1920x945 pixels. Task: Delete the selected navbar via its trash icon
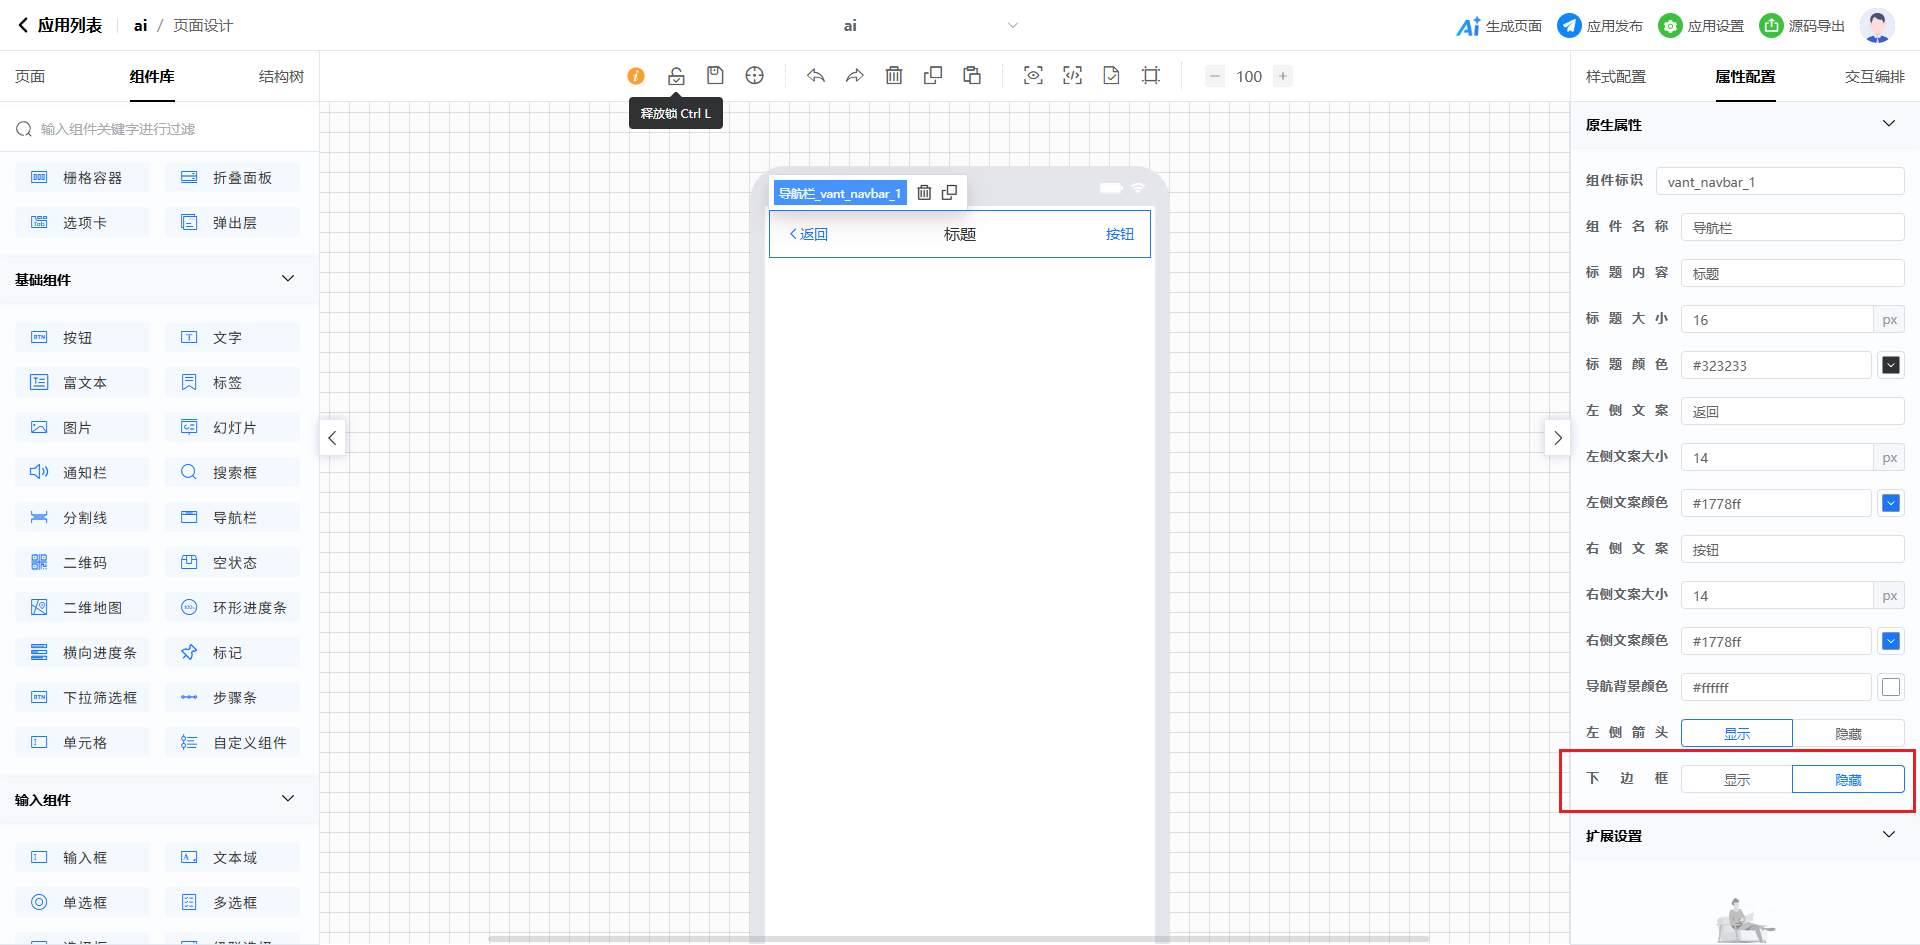tap(924, 193)
